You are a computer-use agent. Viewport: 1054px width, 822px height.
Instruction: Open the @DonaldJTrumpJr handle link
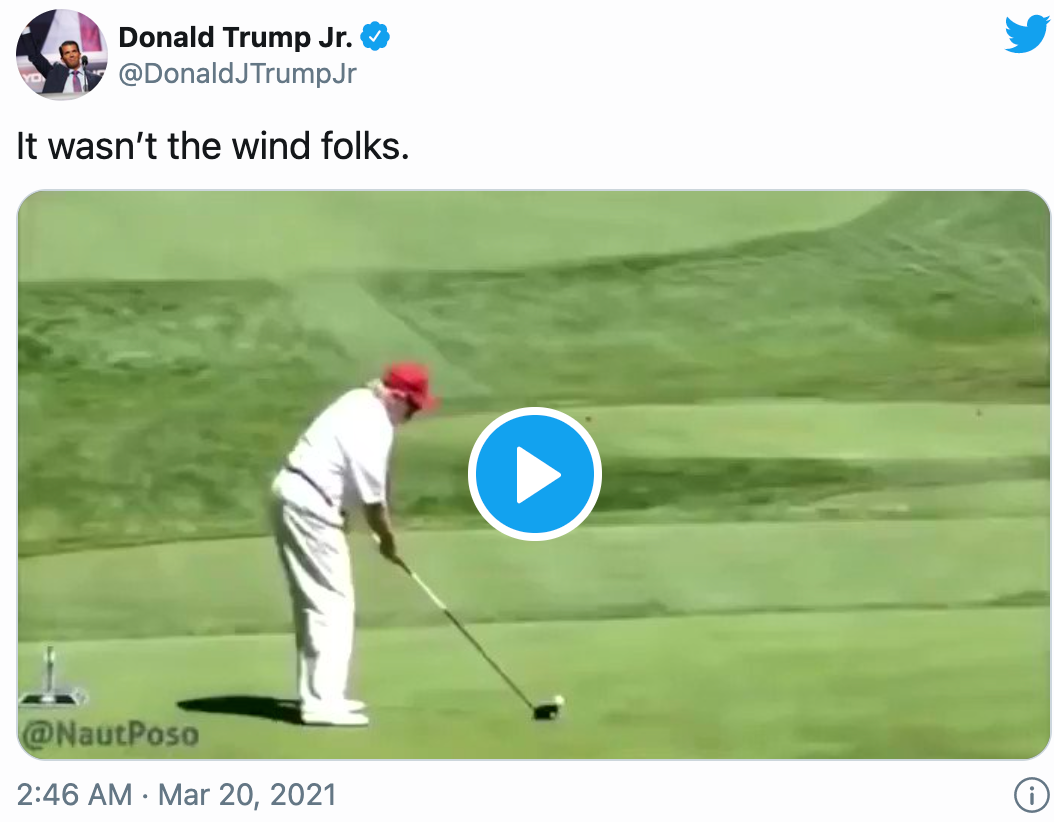coord(237,73)
